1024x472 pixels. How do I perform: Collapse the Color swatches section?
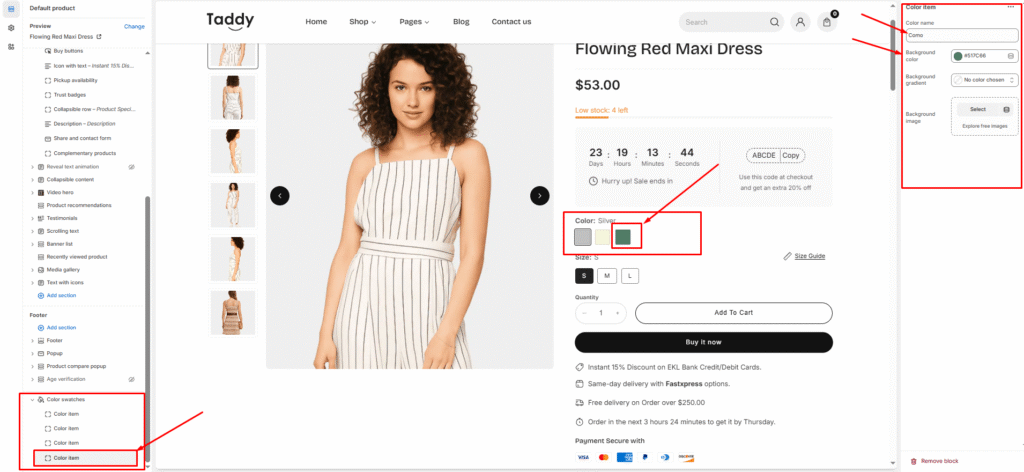(x=32, y=399)
